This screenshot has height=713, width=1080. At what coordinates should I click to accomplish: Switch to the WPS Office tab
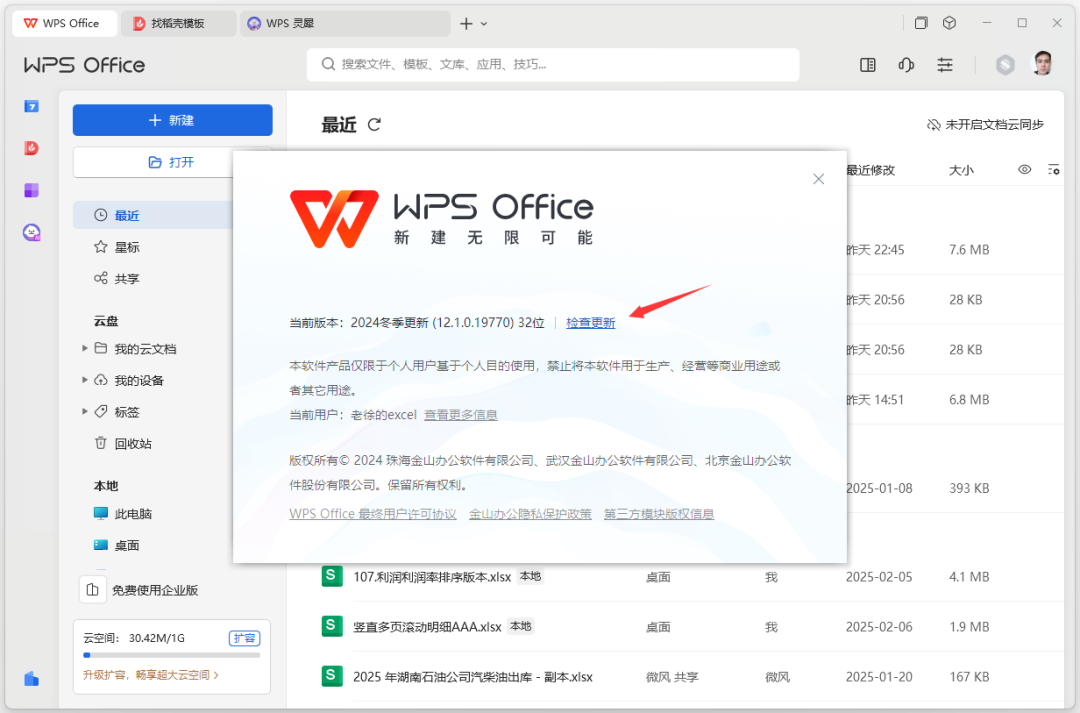pyautogui.click(x=63, y=23)
